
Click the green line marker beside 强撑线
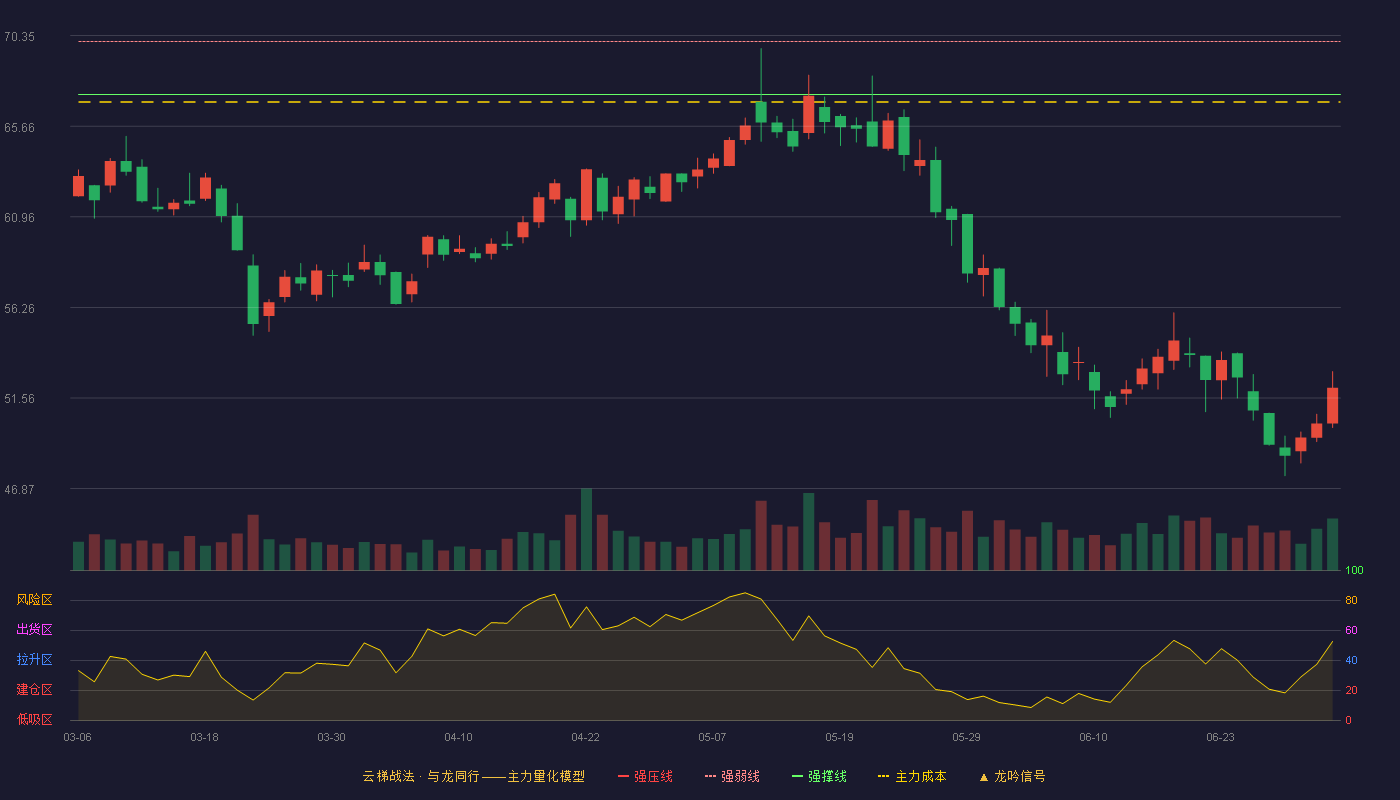pos(797,777)
